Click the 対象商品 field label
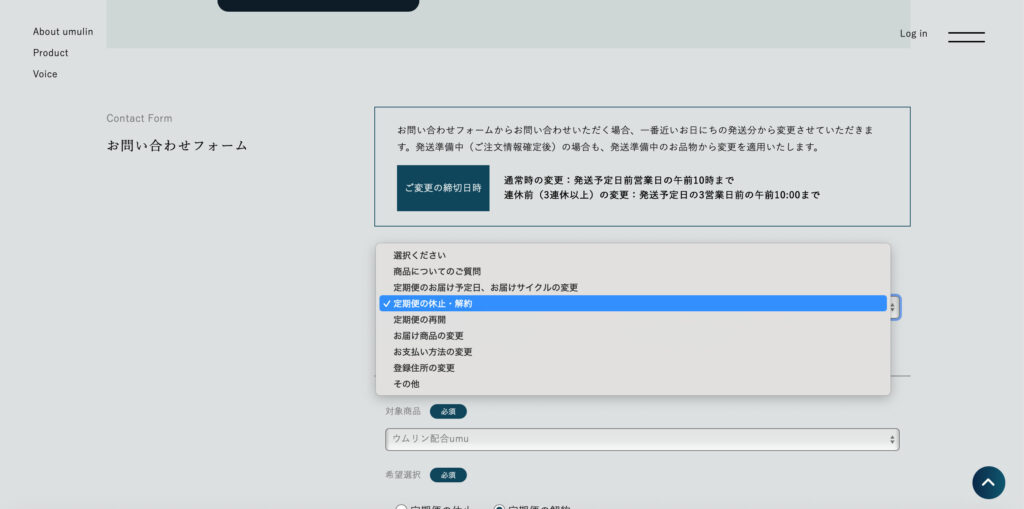1024x509 pixels. click(x=403, y=412)
